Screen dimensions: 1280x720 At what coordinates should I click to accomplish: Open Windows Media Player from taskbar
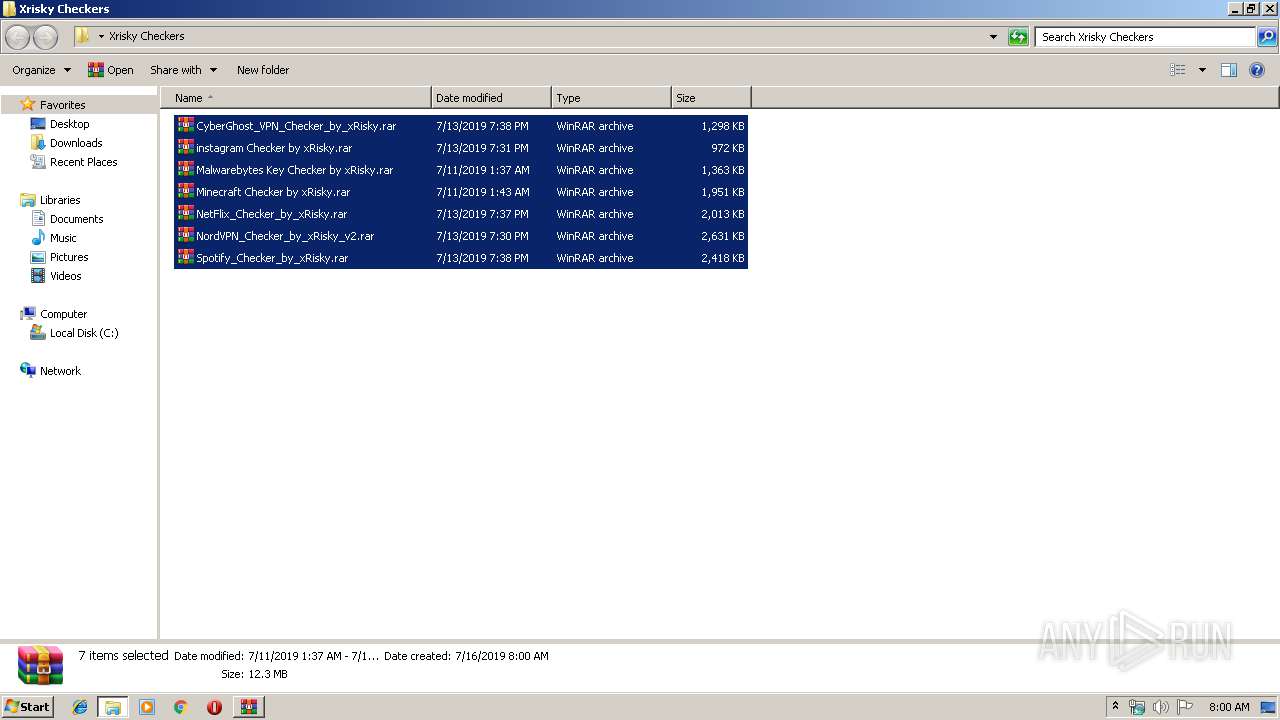147,707
